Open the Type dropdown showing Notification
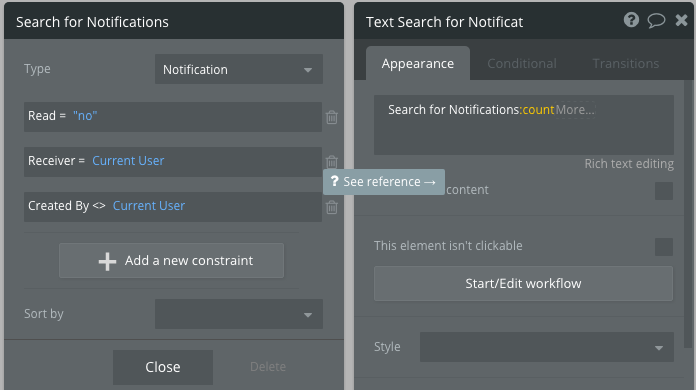 pyautogui.click(x=239, y=69)
